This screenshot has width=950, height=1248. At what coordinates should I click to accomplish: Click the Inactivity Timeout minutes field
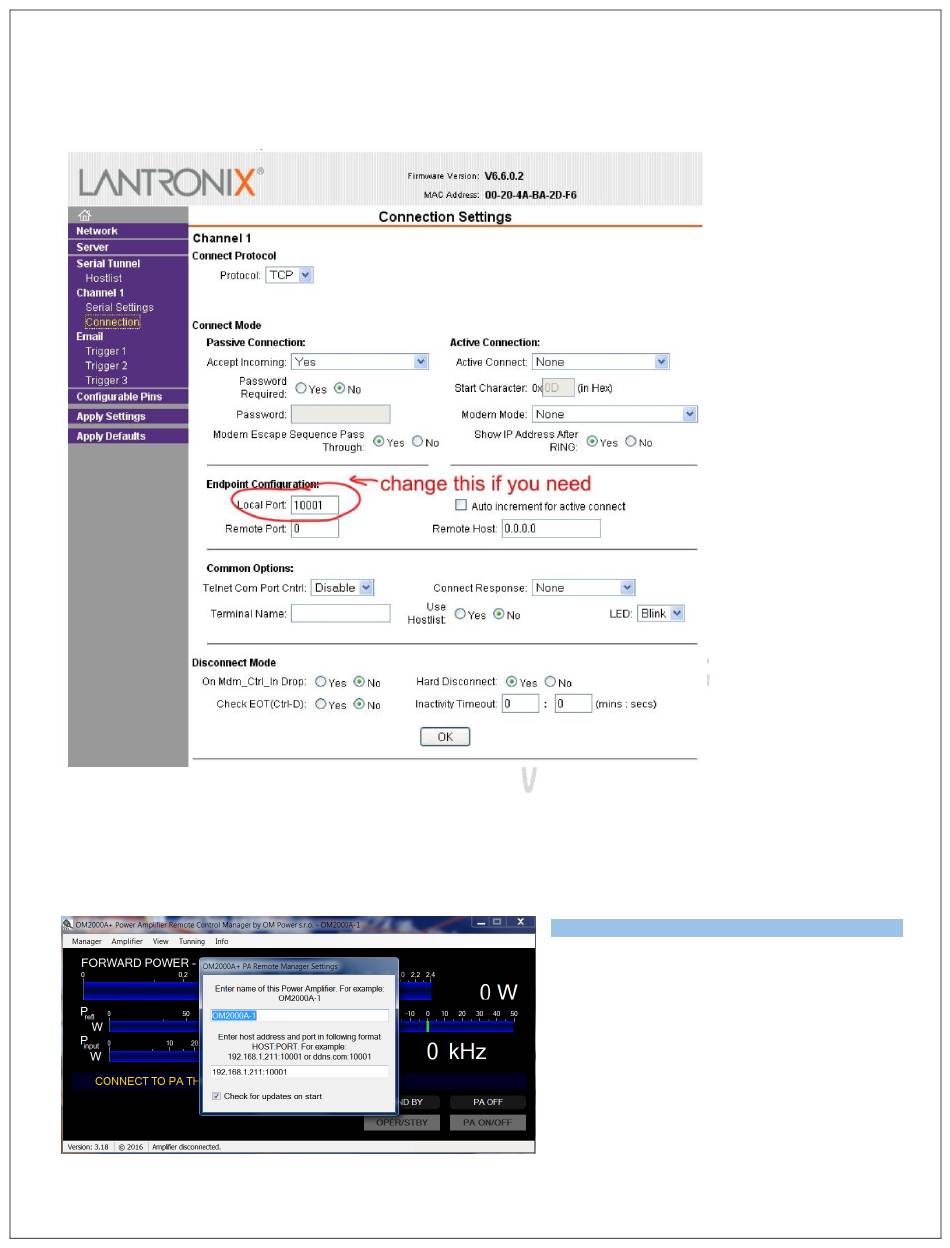[520, 704]
